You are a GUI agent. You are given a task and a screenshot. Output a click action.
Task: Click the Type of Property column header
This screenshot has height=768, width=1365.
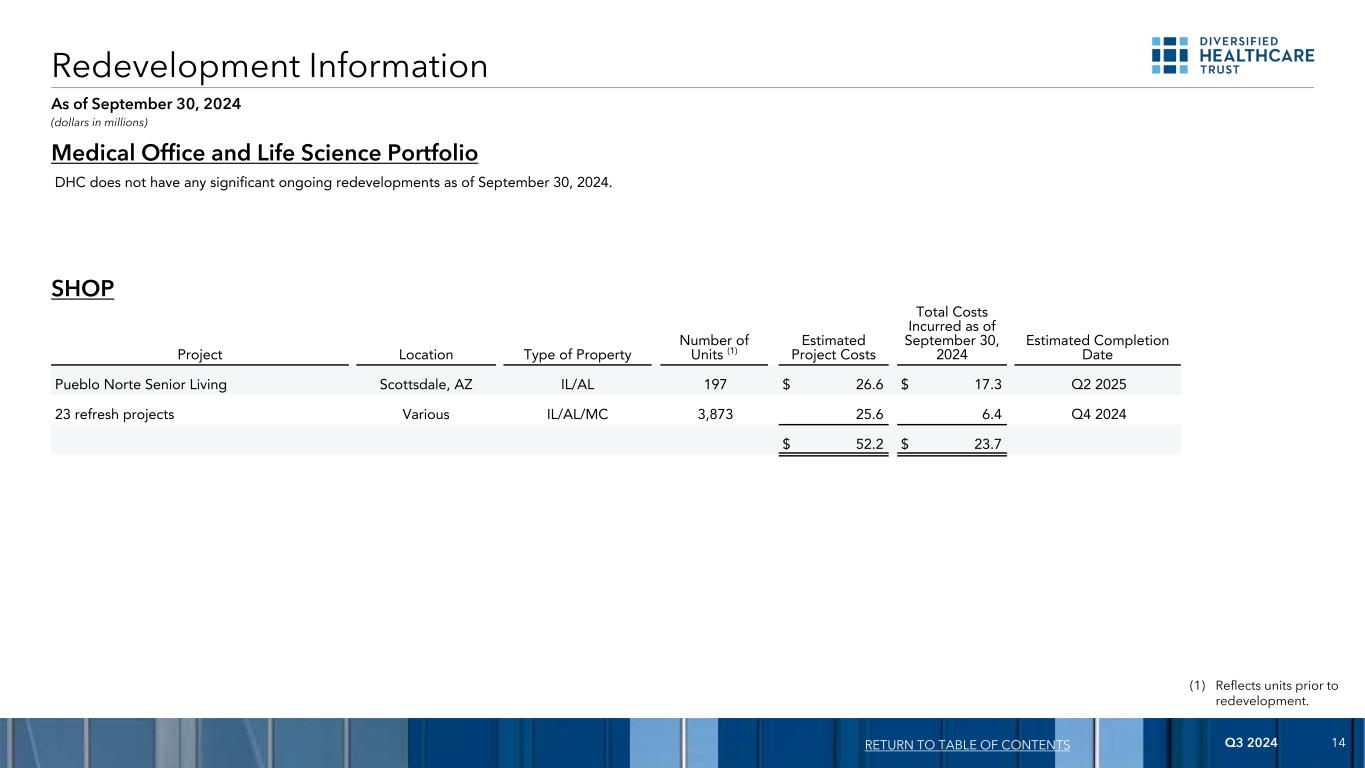(x=578, y=354)
